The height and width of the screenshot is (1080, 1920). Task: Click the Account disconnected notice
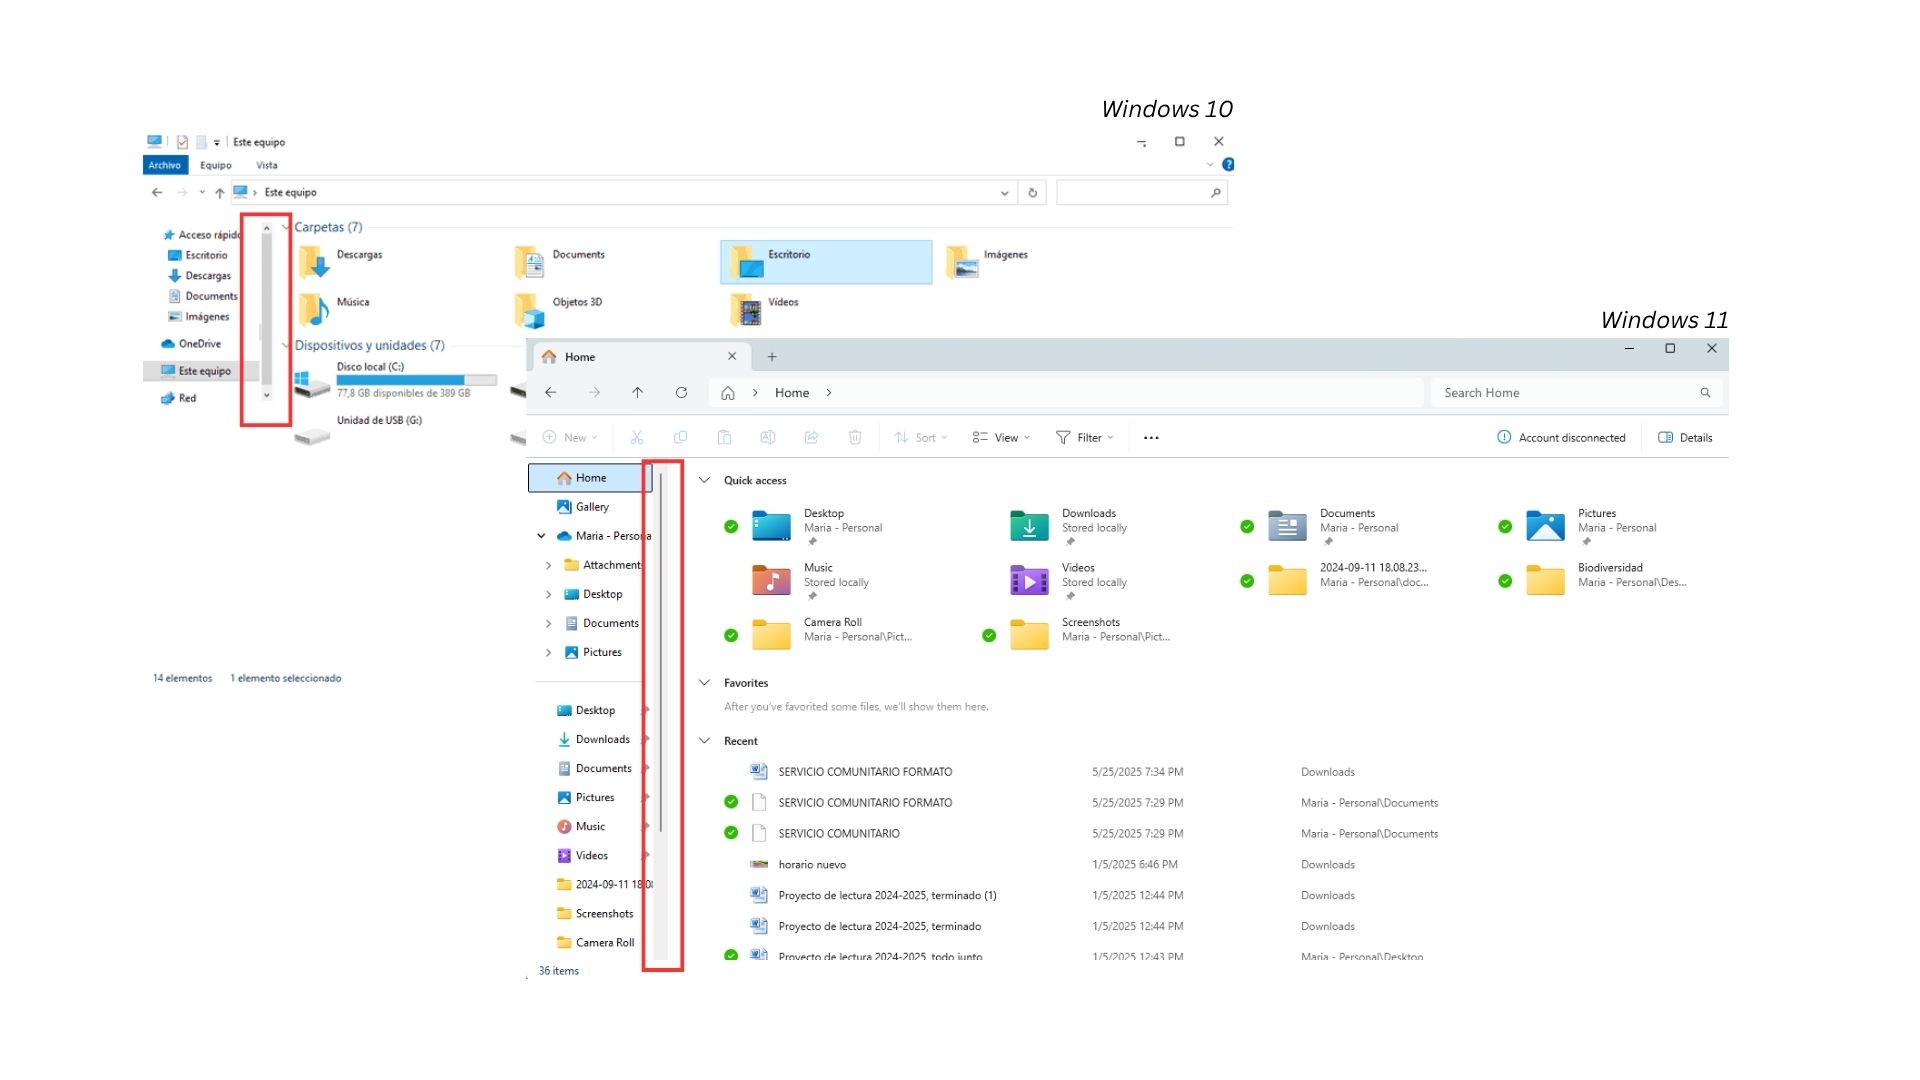1561,438
